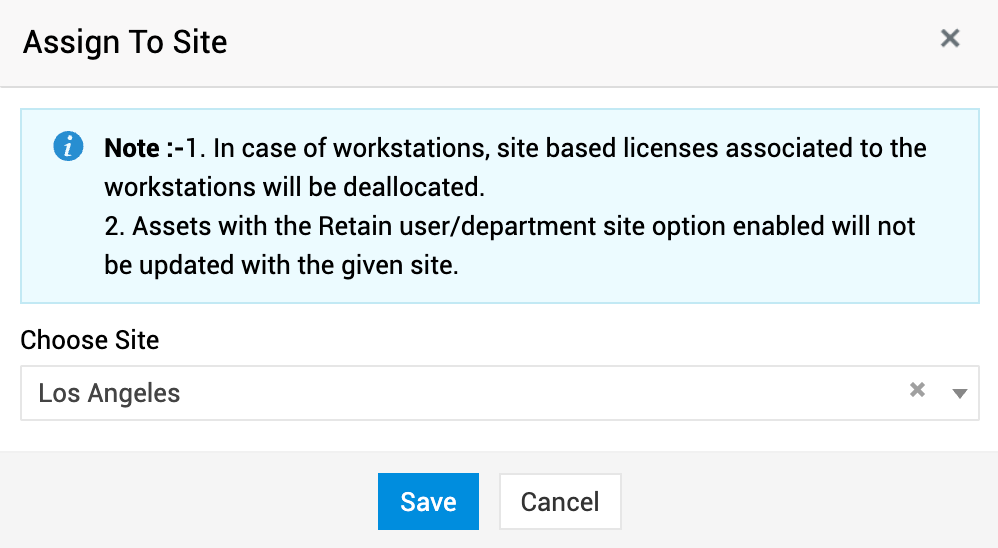Click the Choose Site field label
The width and height of the screenshot is (998, 548).
click(90, 340)
